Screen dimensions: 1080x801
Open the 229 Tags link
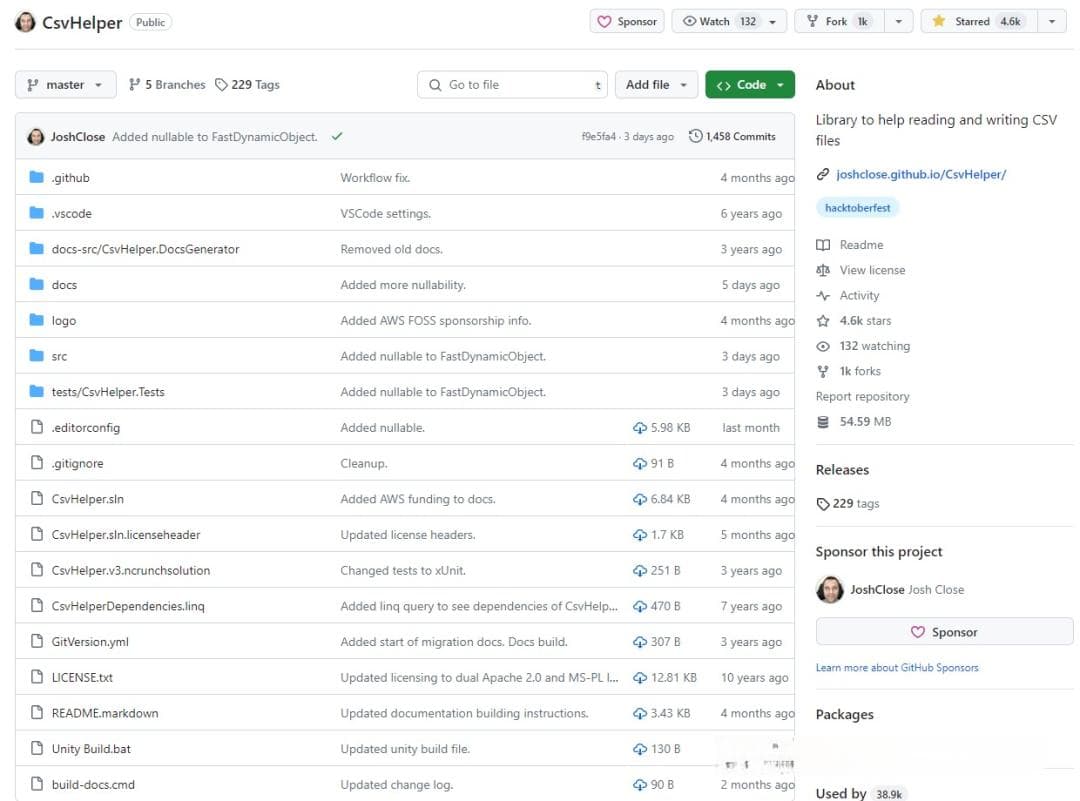[x=247, y=85]
